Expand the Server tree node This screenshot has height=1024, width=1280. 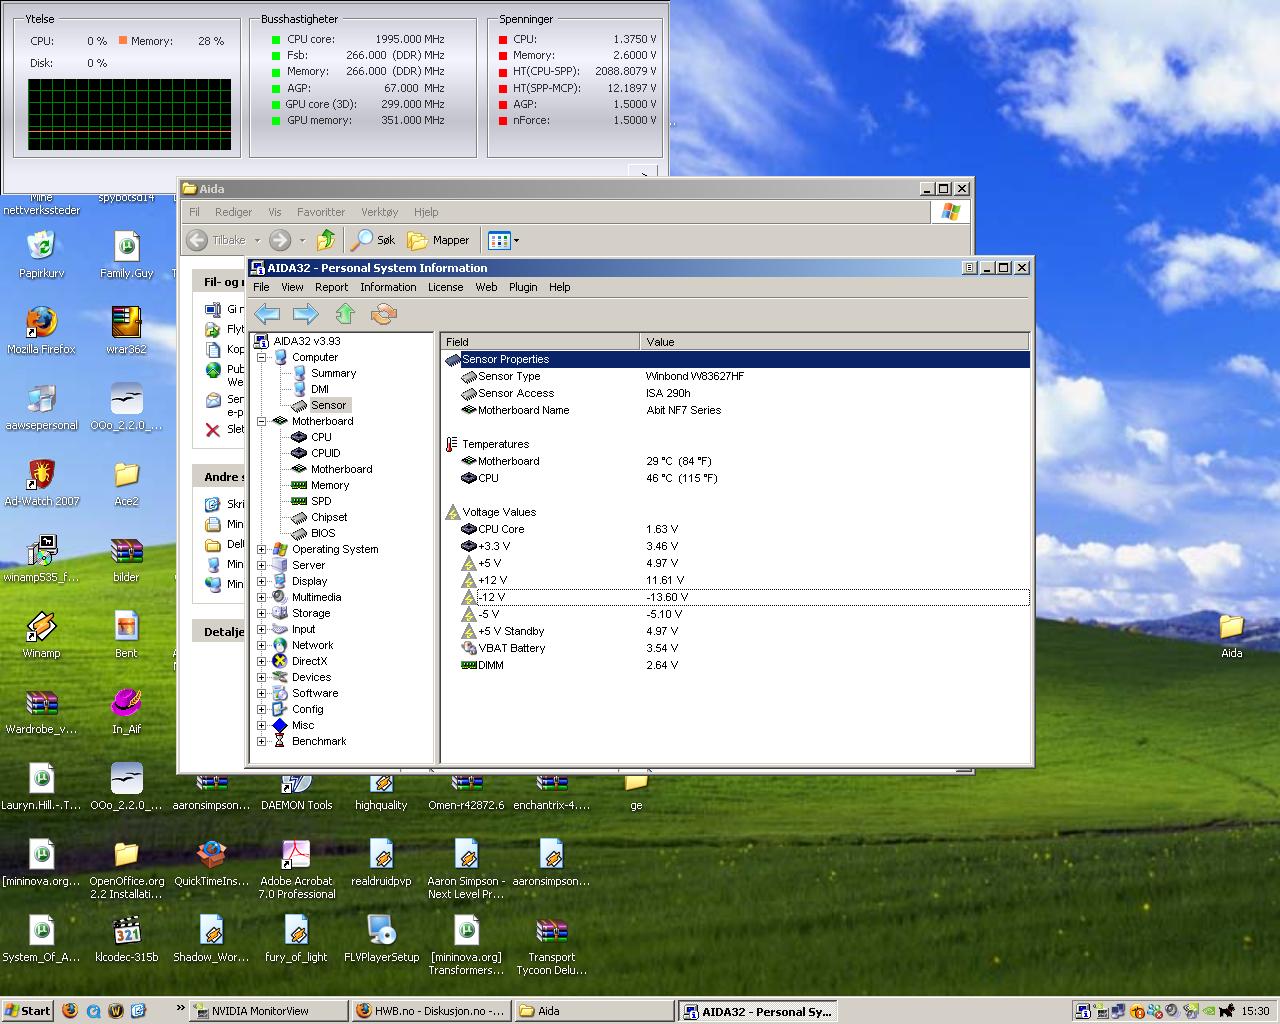click(x=262, y=565)
